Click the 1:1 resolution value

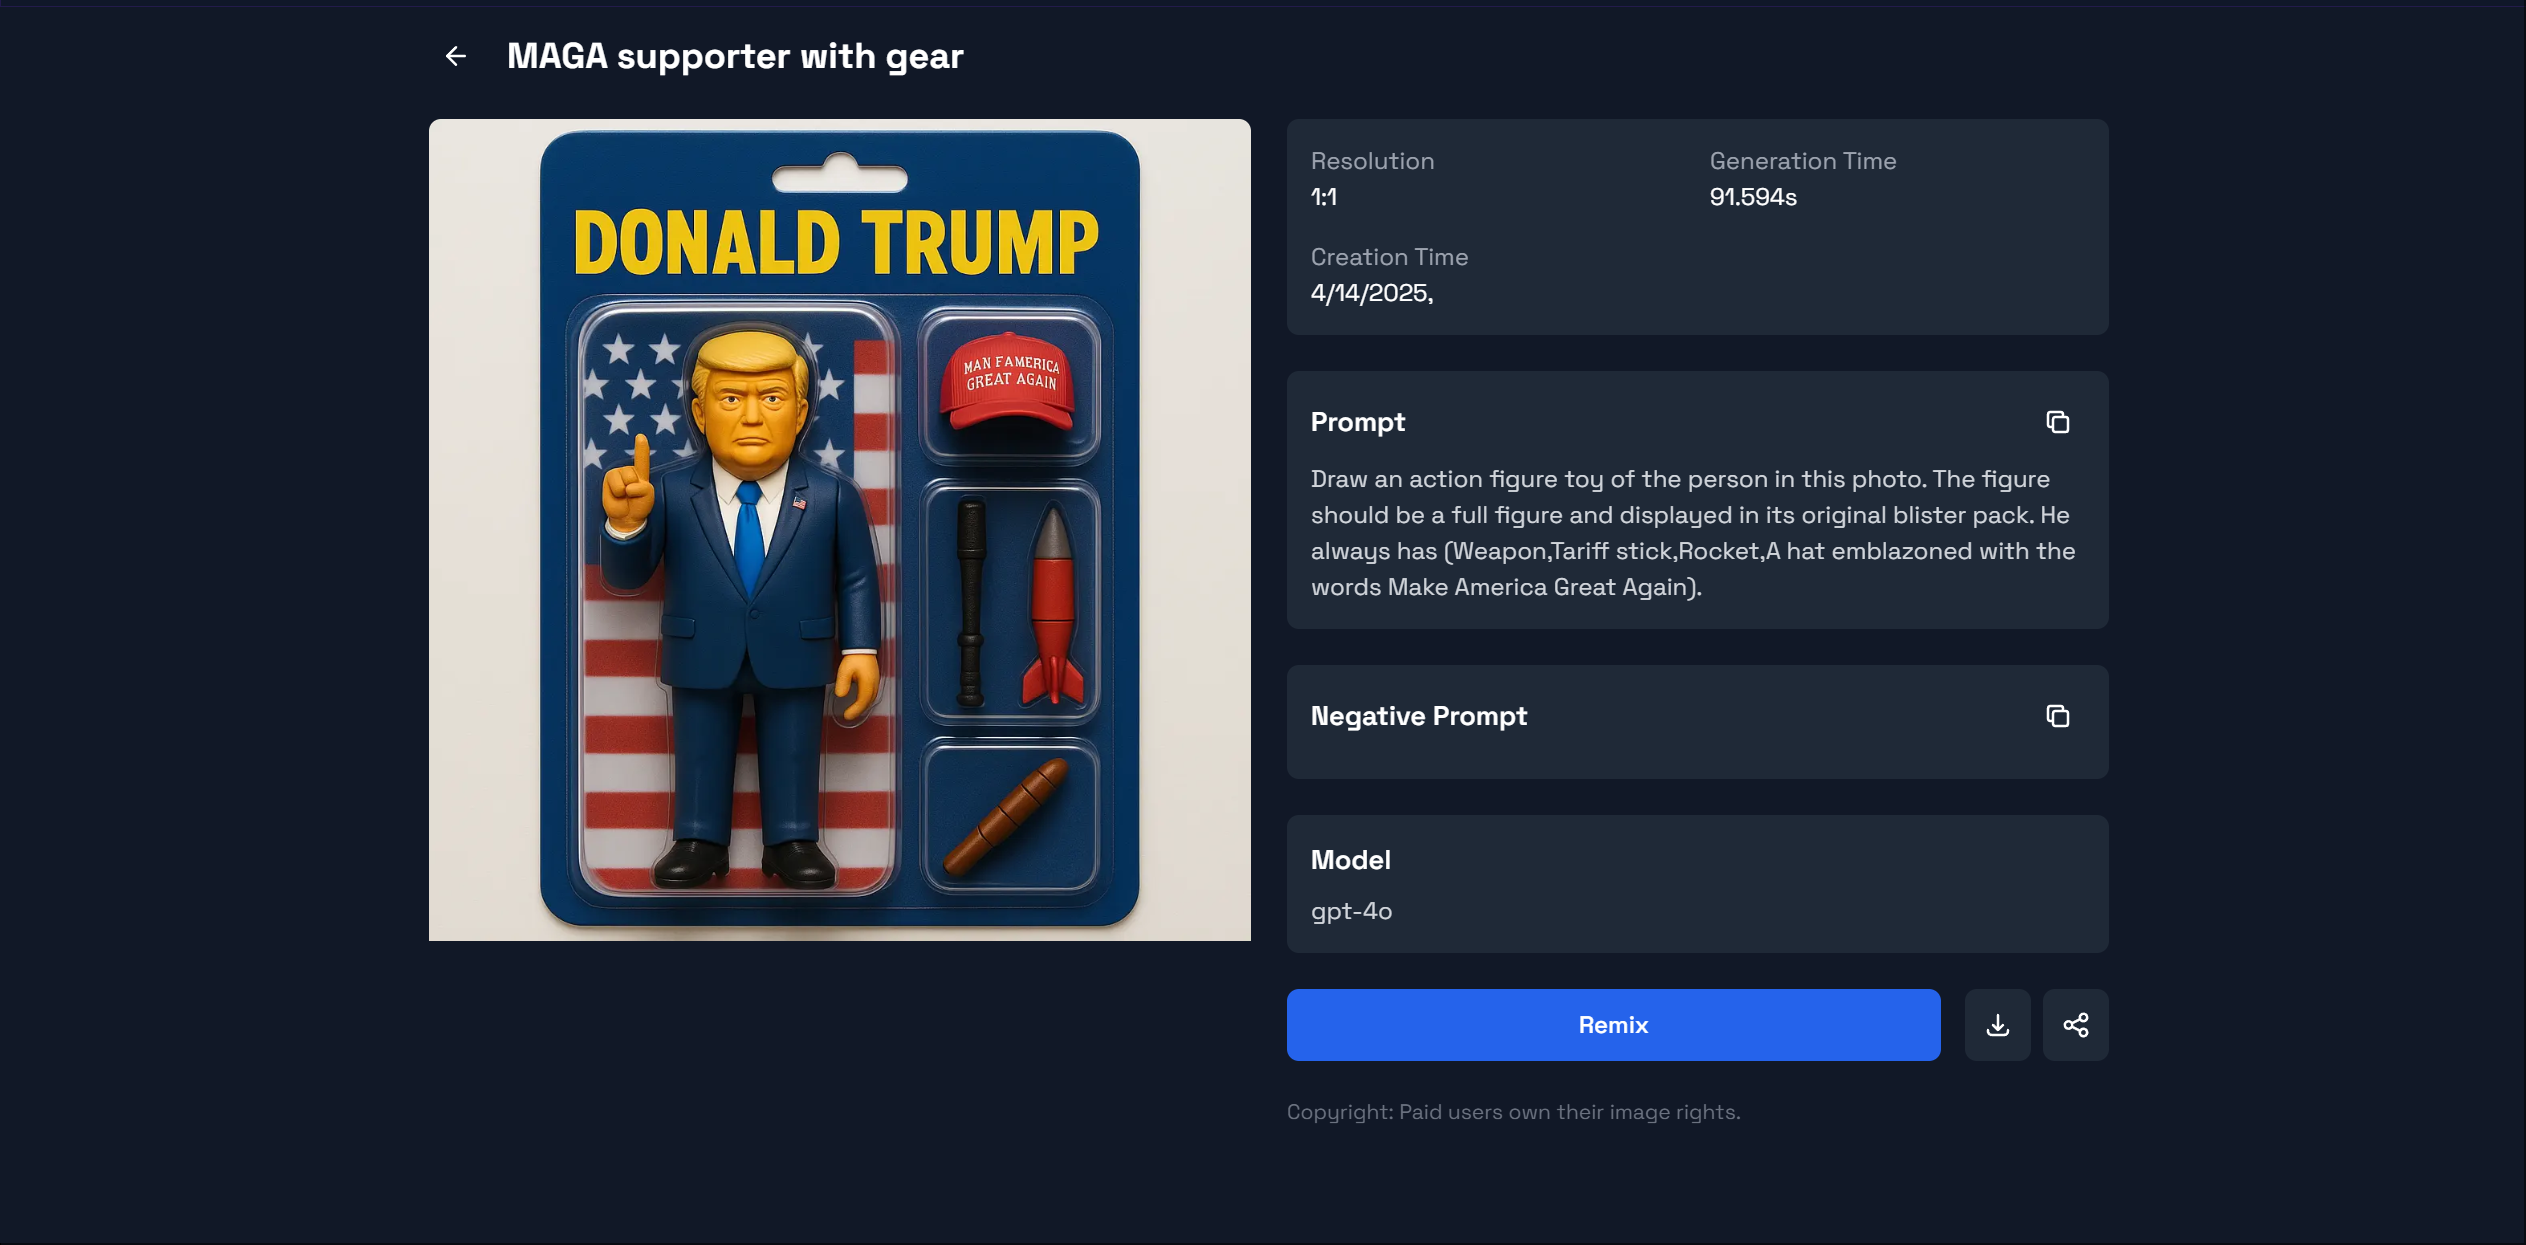click(x=1324, y=197)
